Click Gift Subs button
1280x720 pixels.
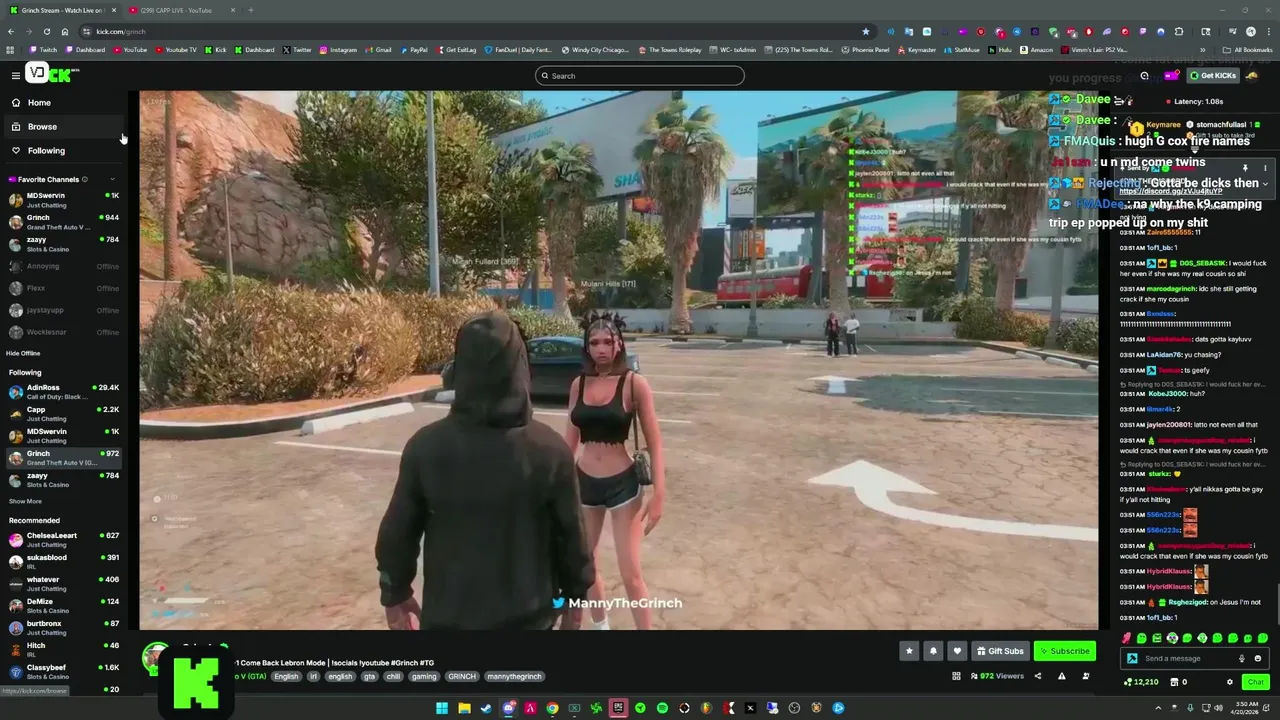click(1000, 651)
